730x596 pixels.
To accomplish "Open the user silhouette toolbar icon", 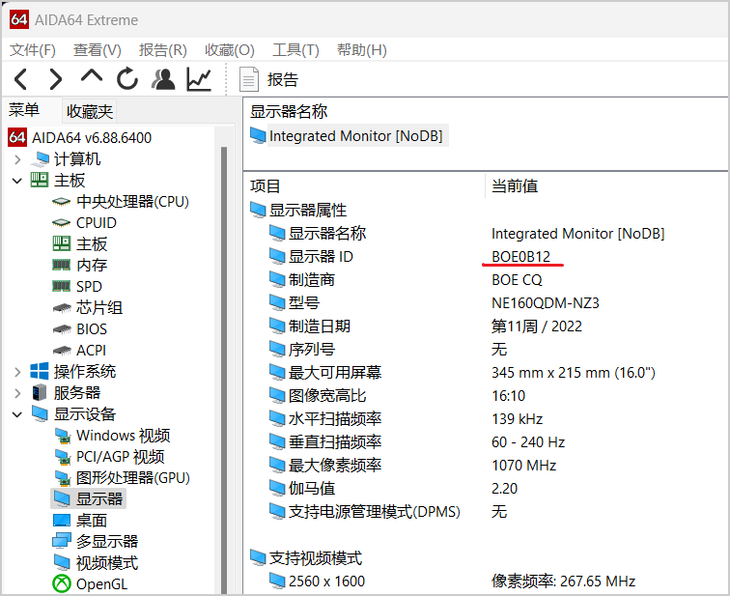I will click(163, 79).
